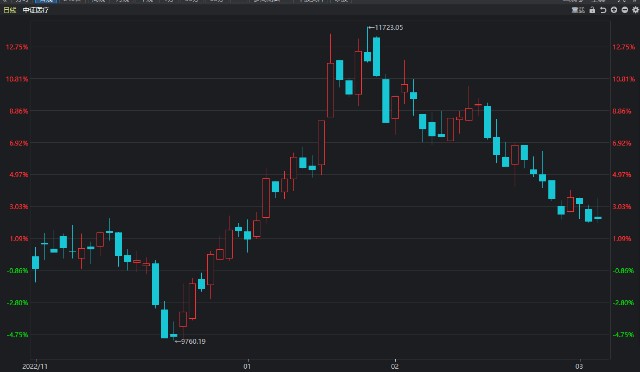Click the 01 month label on time axis

click(247, 366)
